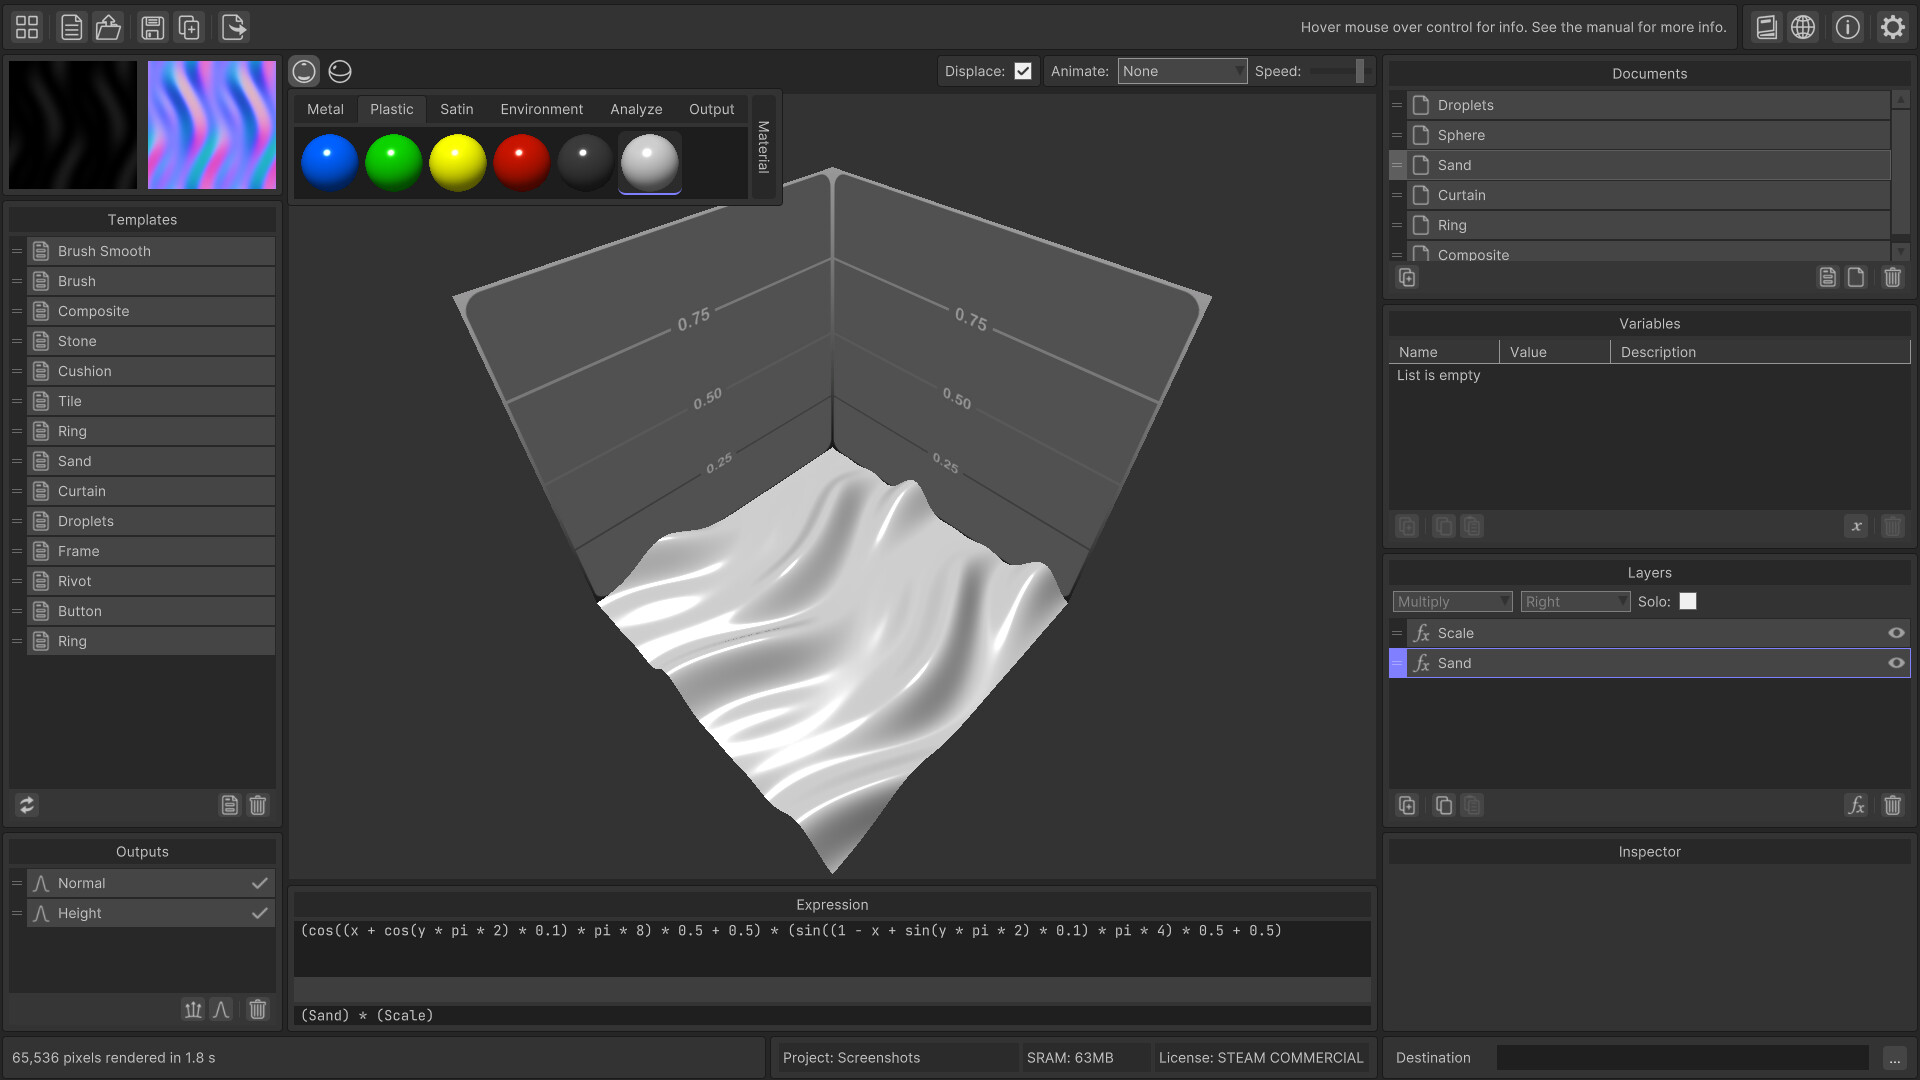
Task: Open the Animate dropdown set to None
Action: (1182, 71)
